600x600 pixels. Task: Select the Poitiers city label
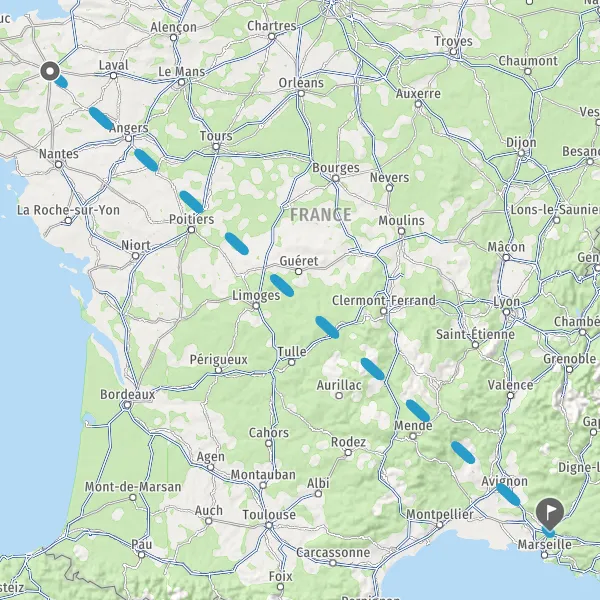point(192,219)
